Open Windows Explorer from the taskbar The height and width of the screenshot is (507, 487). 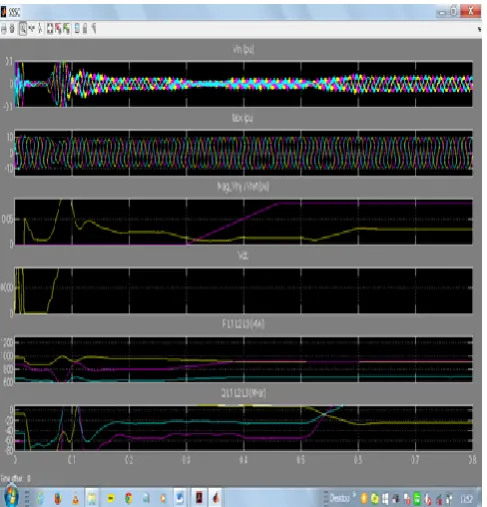click(x=92, y=498)
